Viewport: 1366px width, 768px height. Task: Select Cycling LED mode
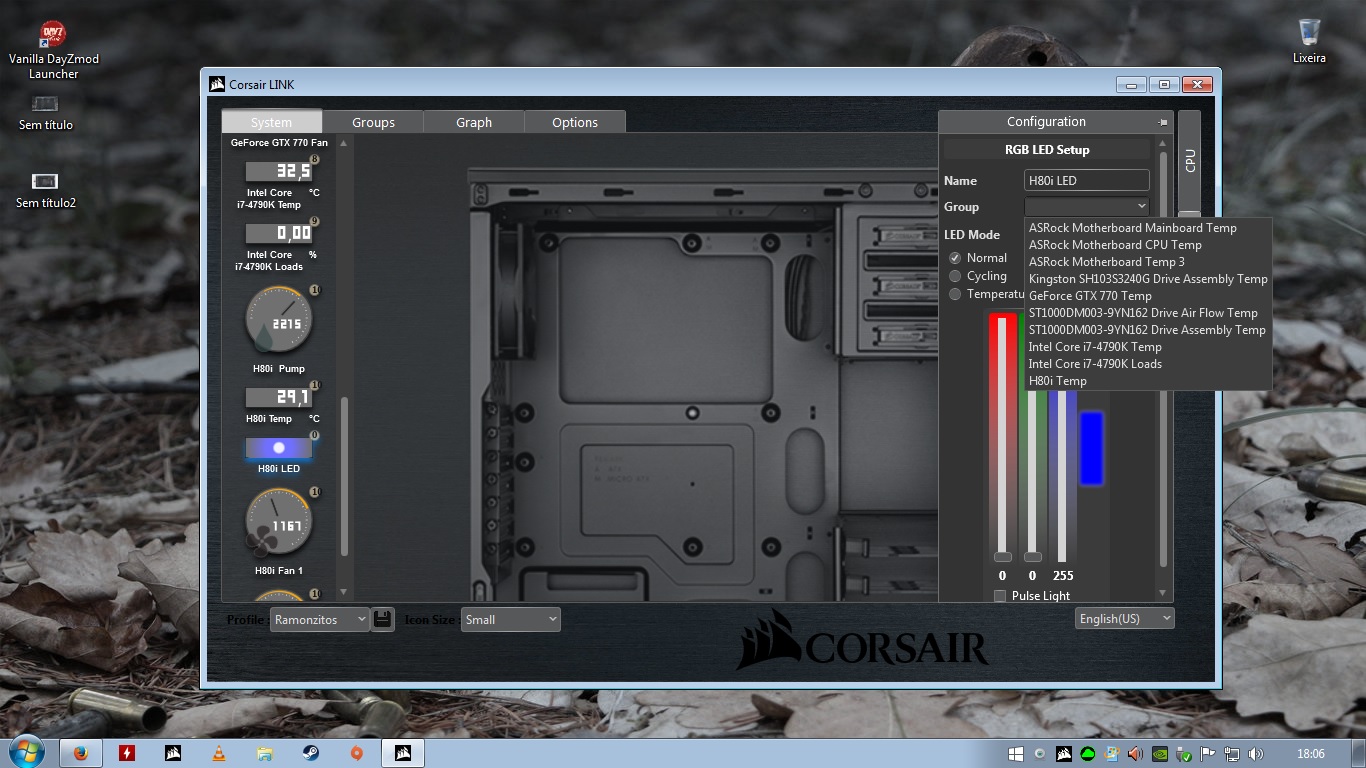(955, 276)
